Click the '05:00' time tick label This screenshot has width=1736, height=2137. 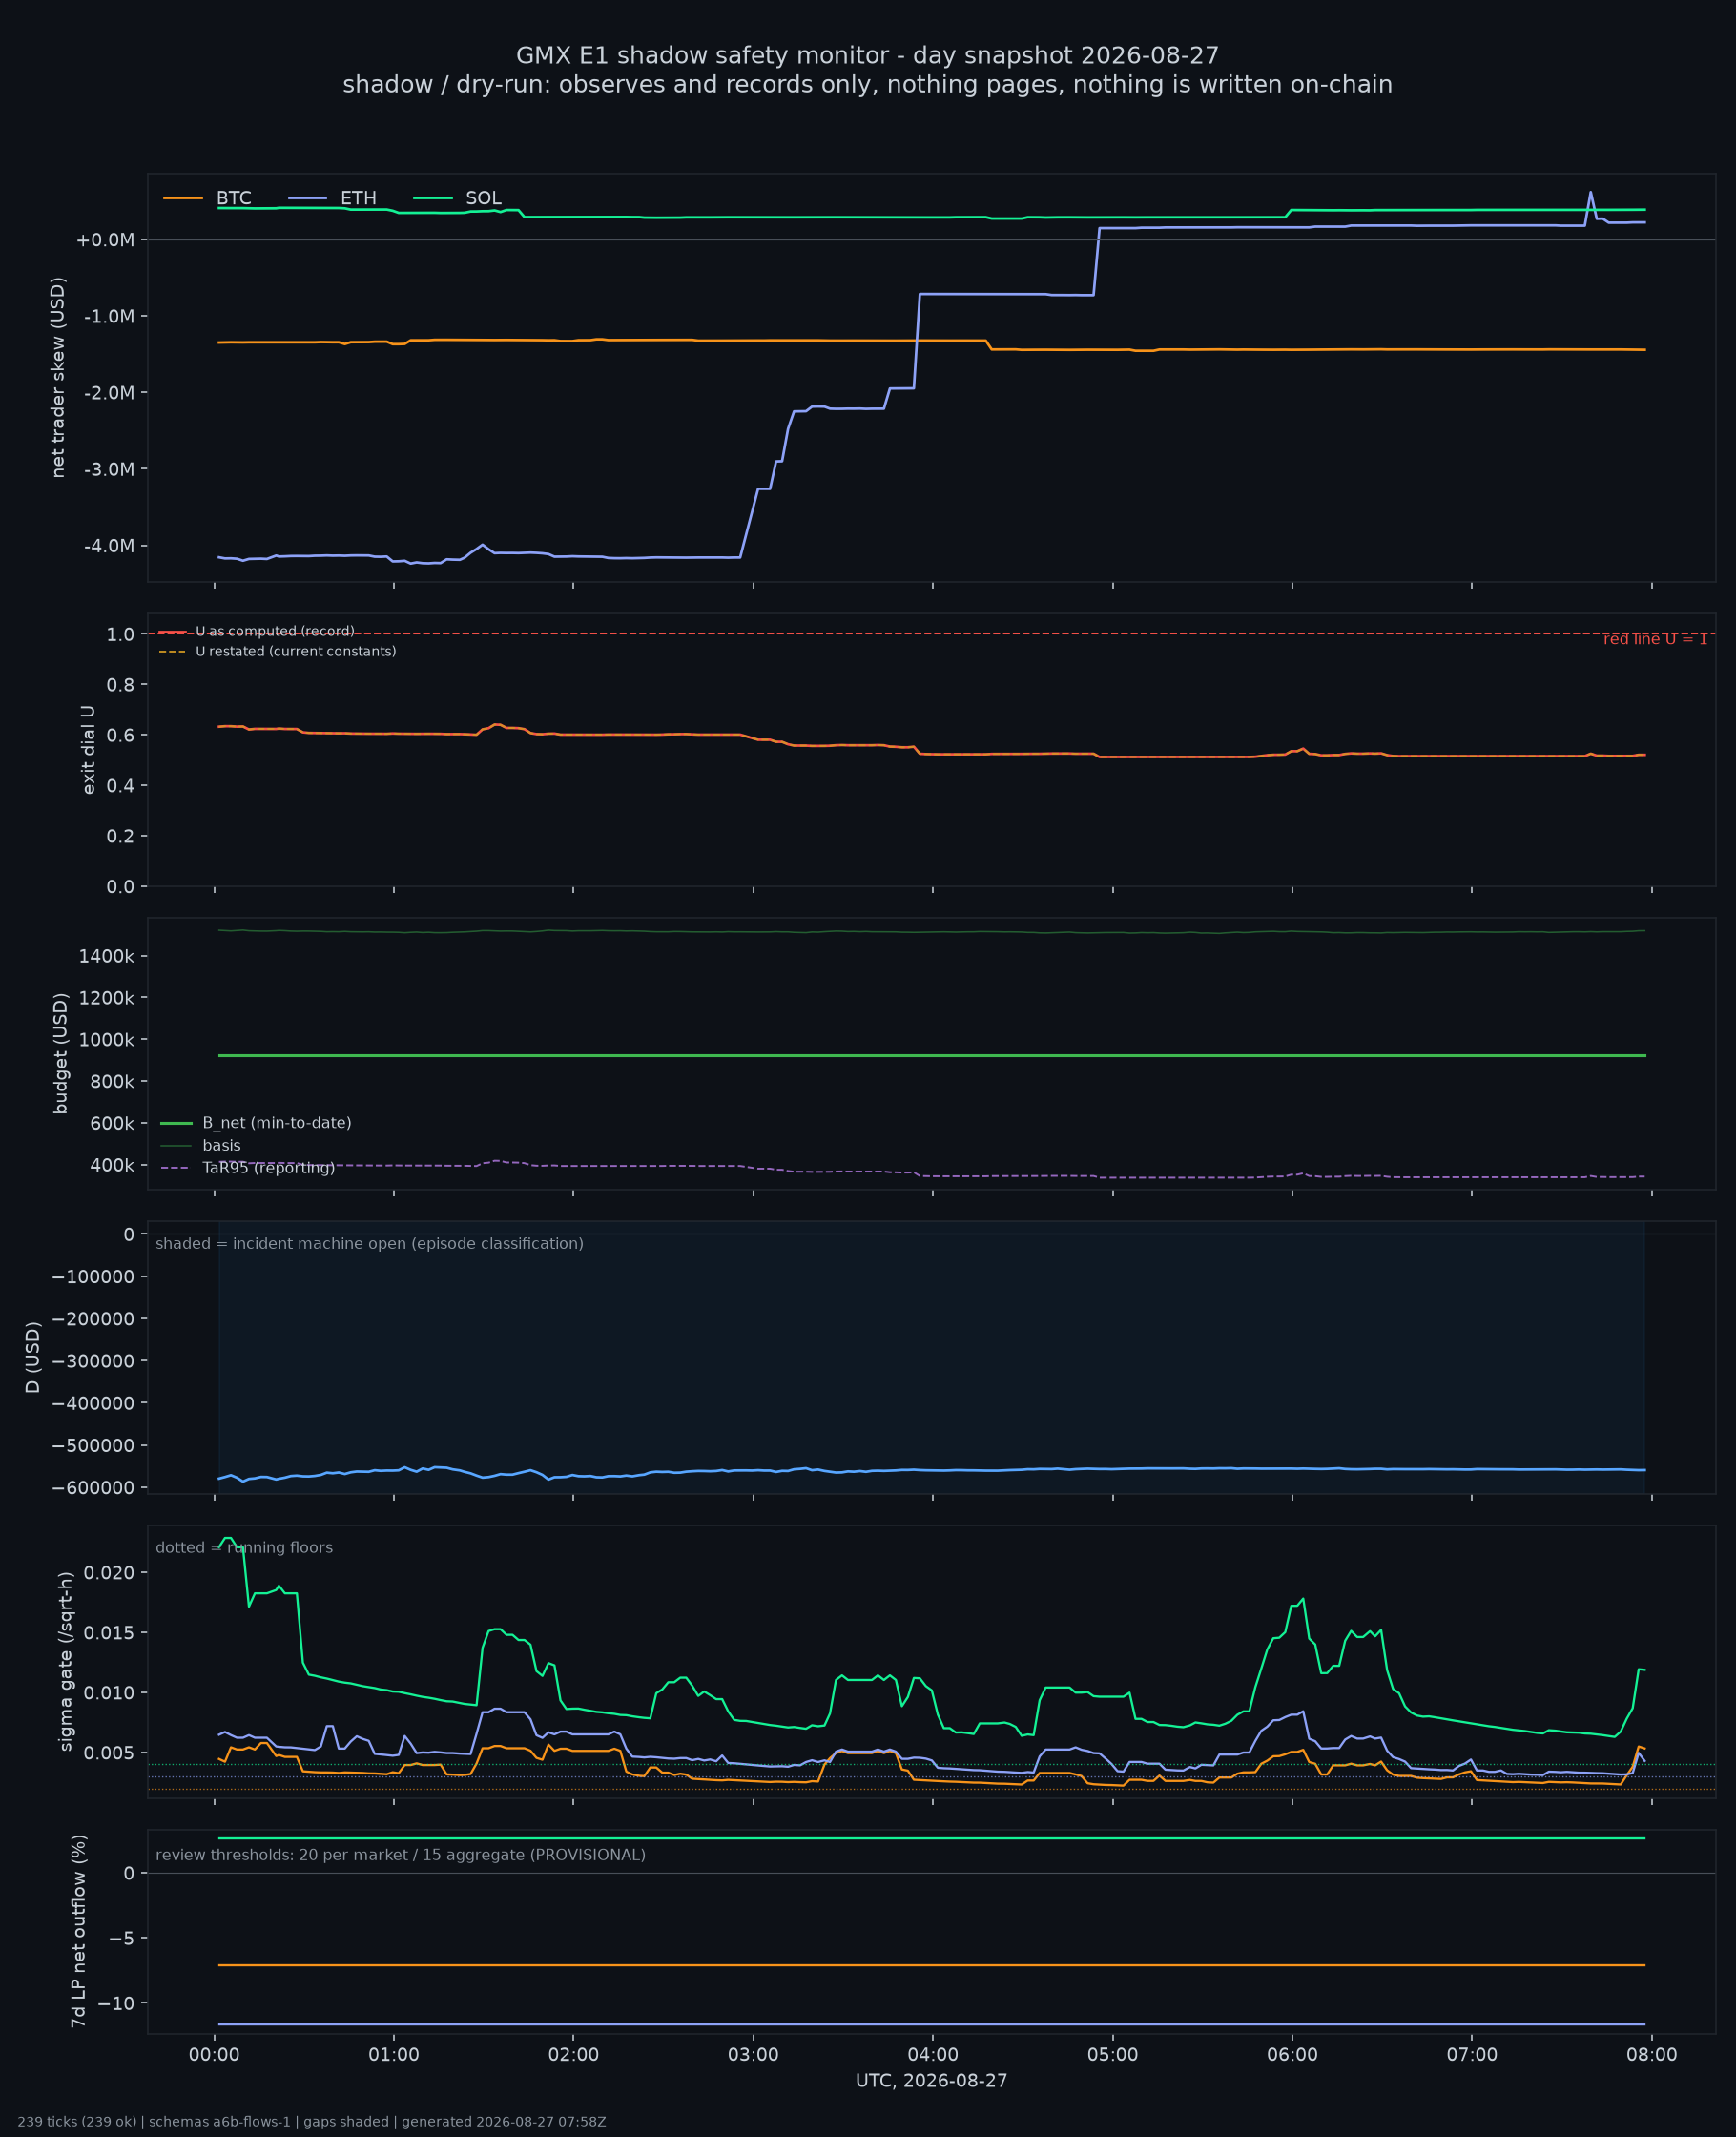[x=1113, y=2055]
